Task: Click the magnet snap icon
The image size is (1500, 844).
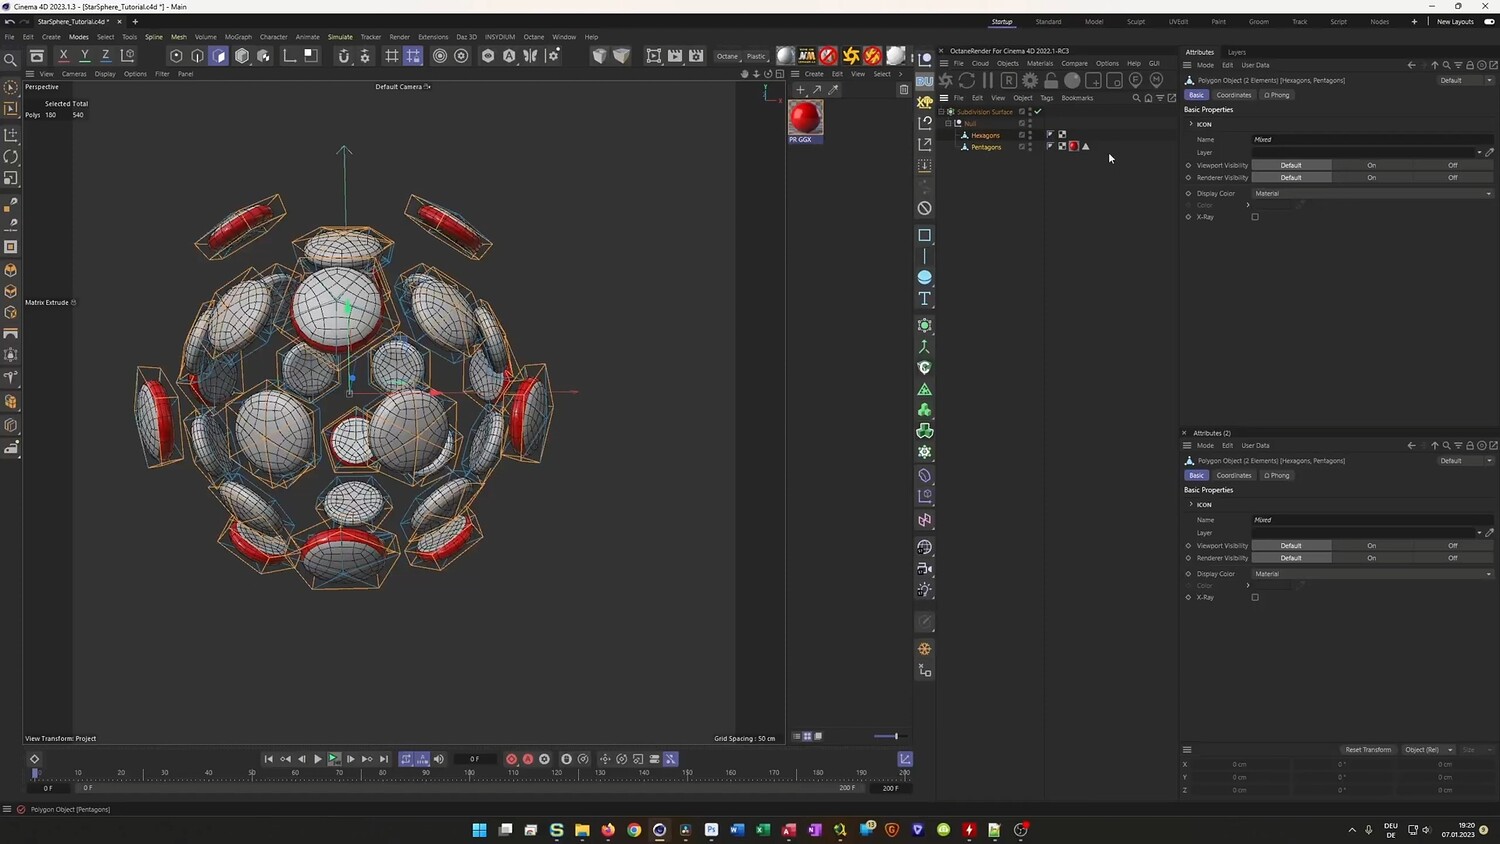Action: click(x=343, y=56)
